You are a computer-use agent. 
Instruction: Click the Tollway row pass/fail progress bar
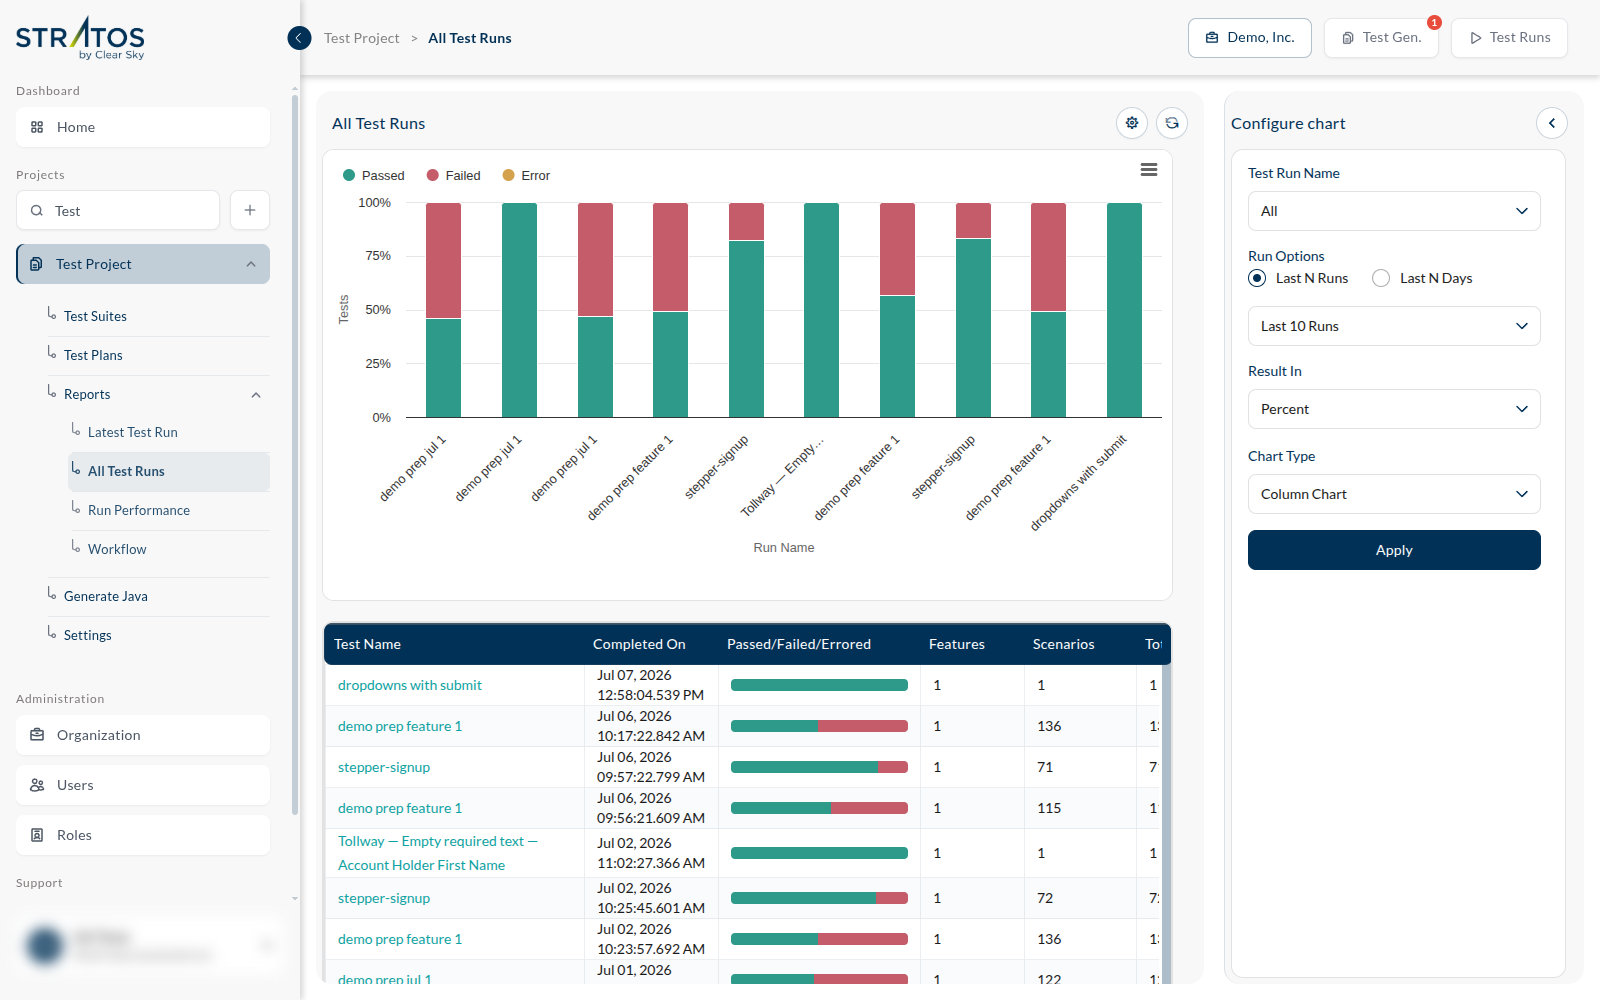(x=819, y=853)
